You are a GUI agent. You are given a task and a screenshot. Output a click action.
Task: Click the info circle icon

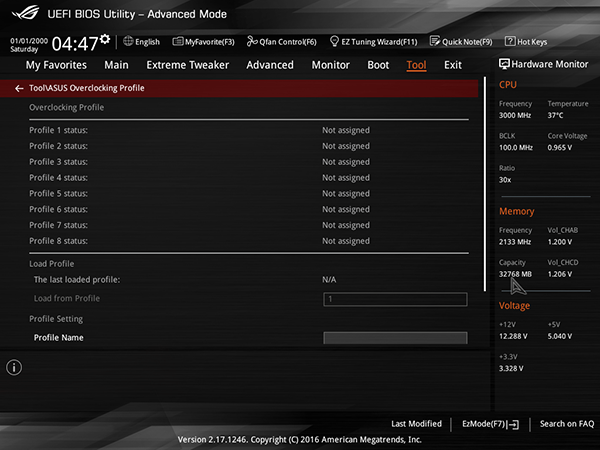pyautogui.click(x=14, y=367)
